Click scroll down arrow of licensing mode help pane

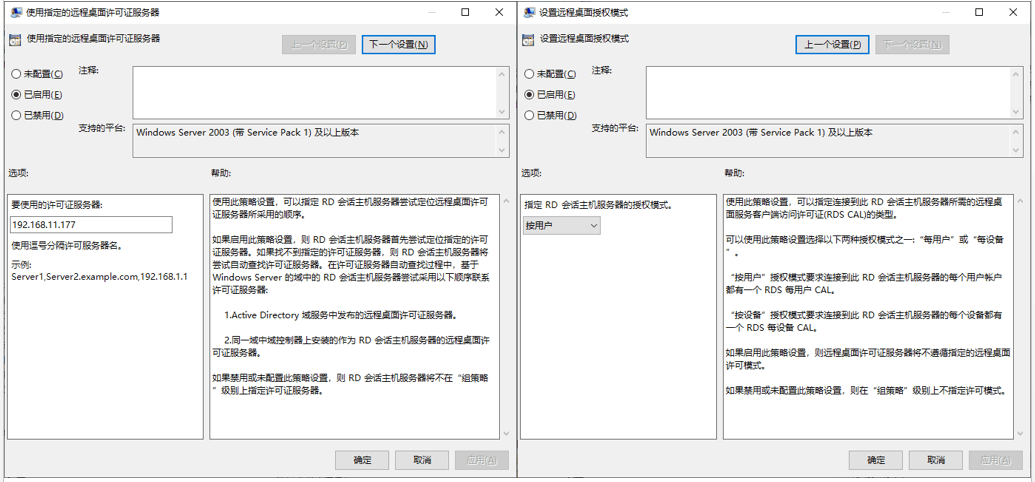1019,434
